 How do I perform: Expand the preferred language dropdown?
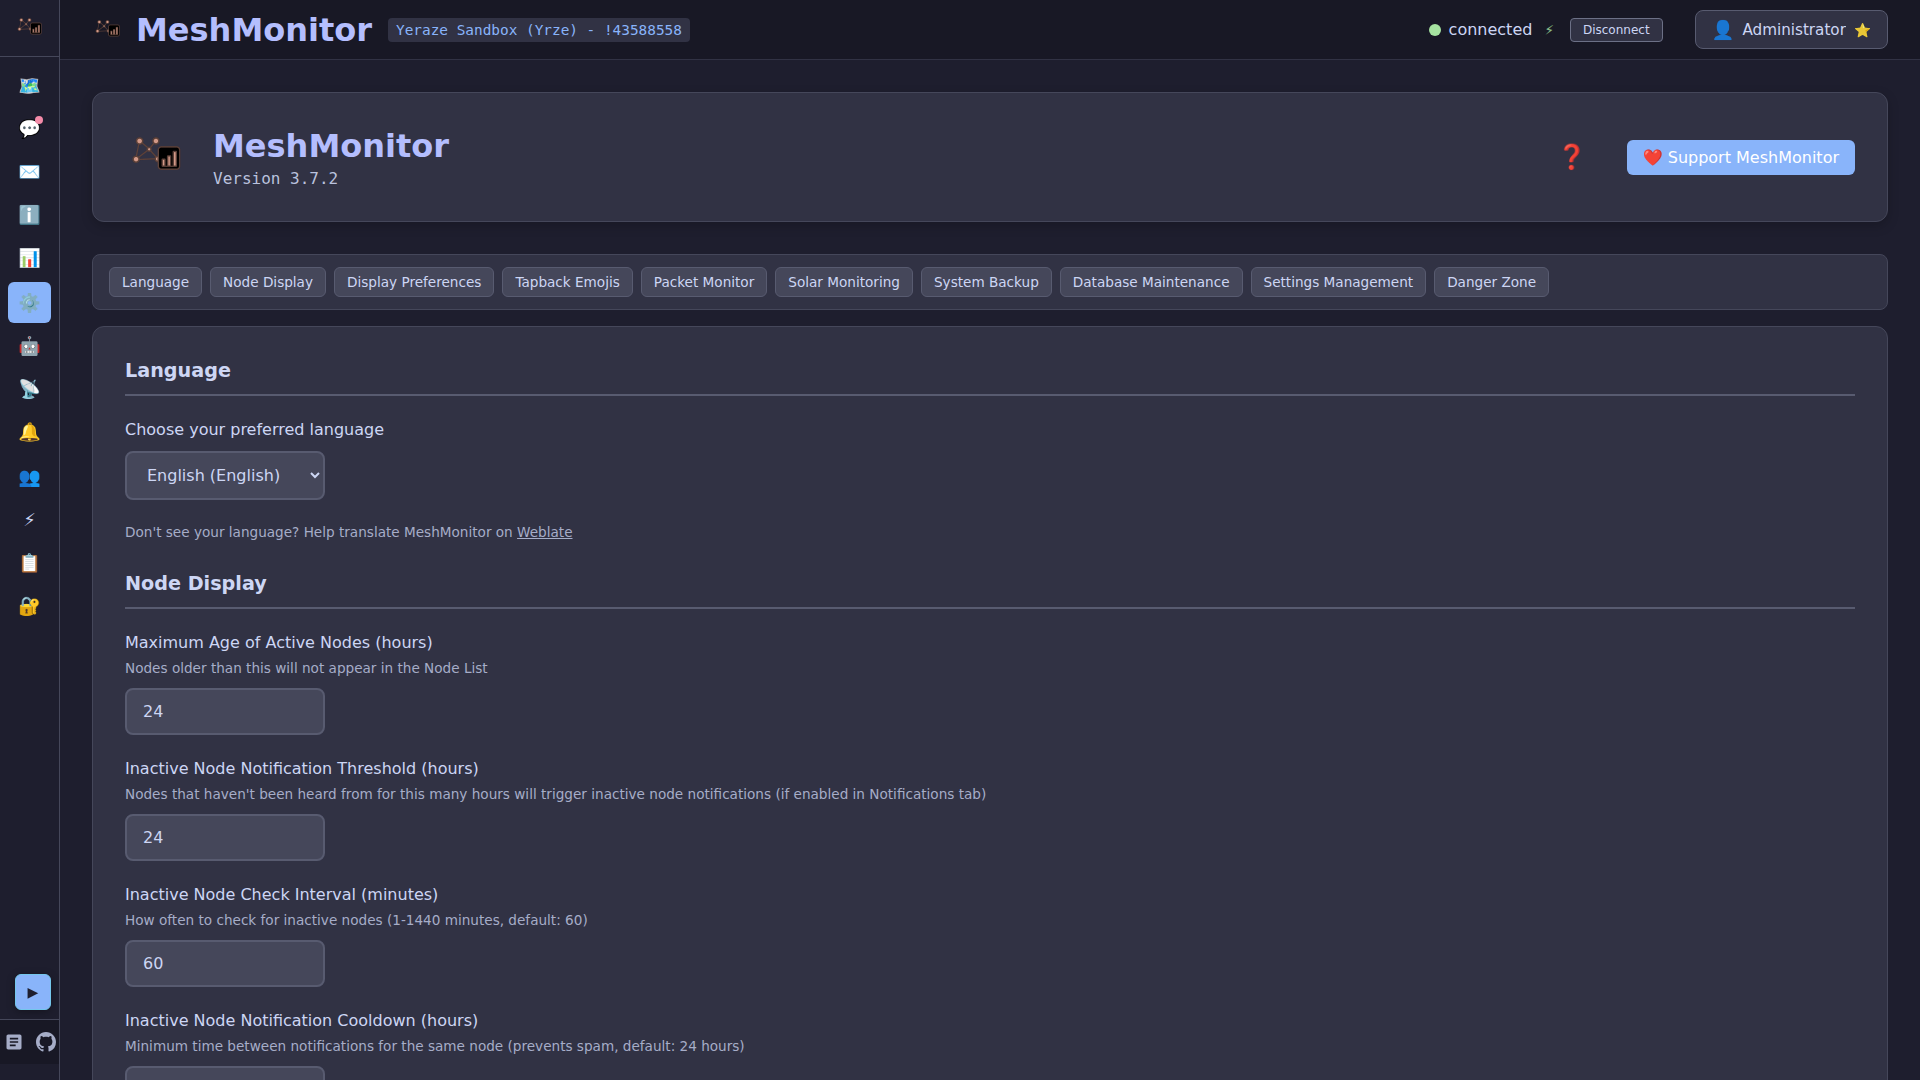click(x=225, y=475)
